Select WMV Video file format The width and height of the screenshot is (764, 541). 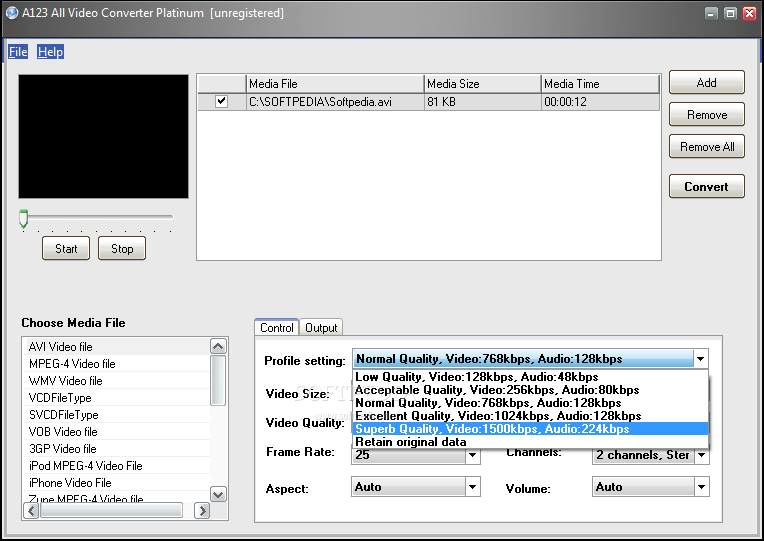[x=116, y=381]
